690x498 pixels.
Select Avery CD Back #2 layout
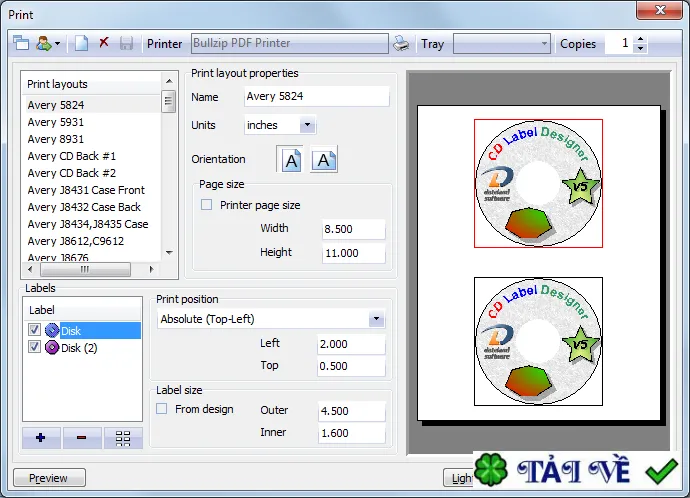point(92,173)
